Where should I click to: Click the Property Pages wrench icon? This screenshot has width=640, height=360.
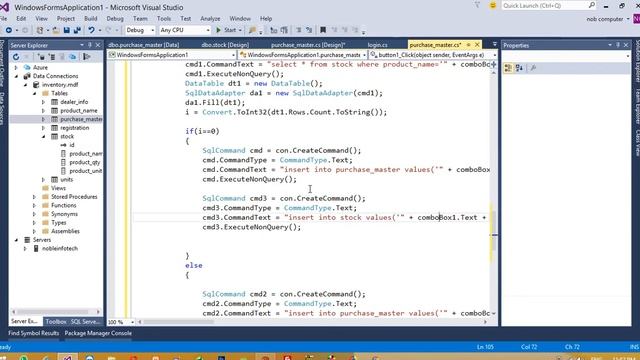coord(533,68)
